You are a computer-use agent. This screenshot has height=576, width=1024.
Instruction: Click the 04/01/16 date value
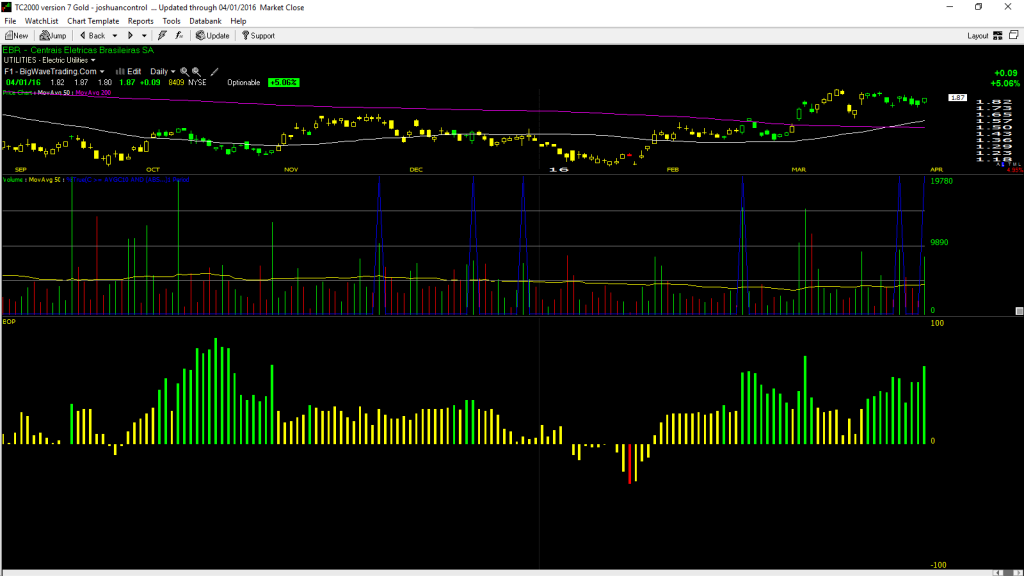tap(24, 82)
